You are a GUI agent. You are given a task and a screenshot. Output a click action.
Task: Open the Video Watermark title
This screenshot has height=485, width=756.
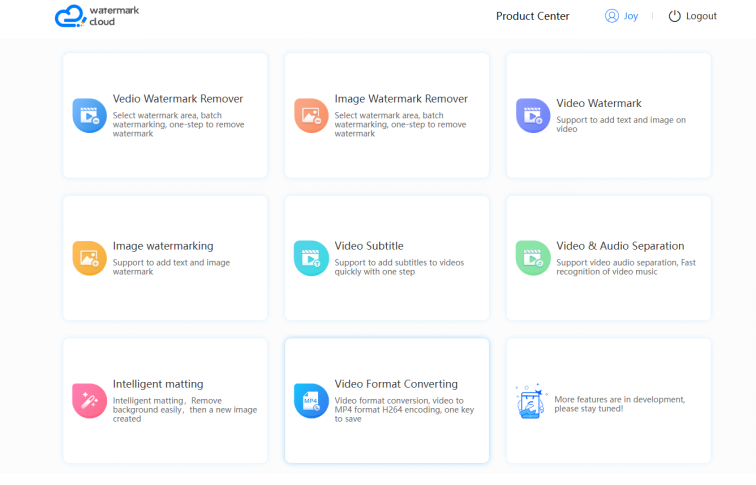[599, 103]
